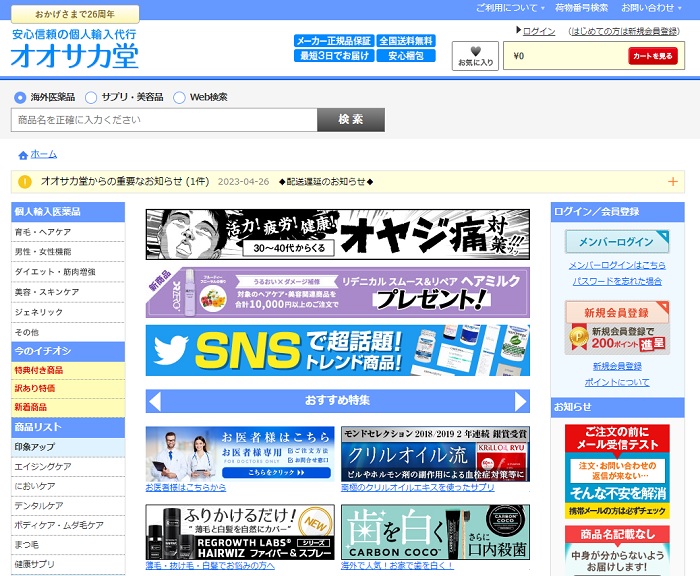
Task: Open the お医者様はこちら banner image
Action: pos(240,454)
